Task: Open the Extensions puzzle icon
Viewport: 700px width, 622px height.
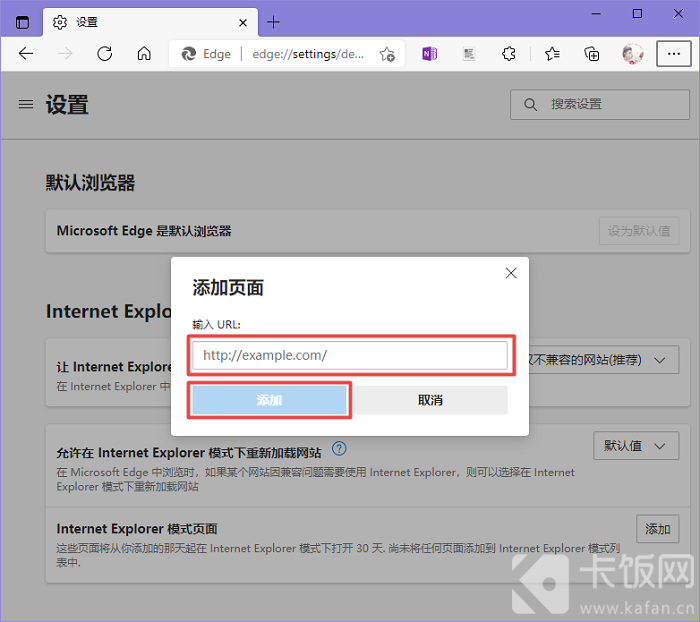Action: [x=508, y=54]
